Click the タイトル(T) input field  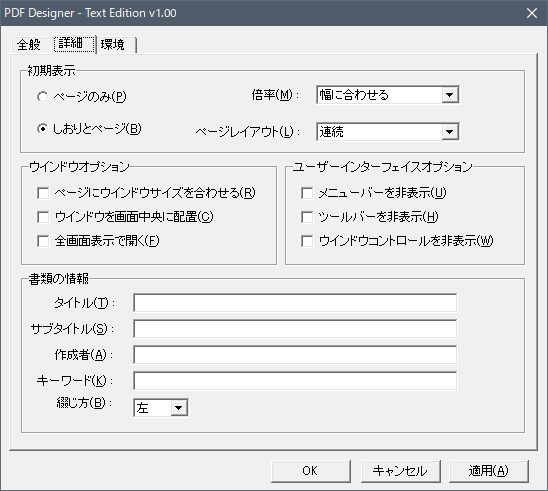click(295, 303)
